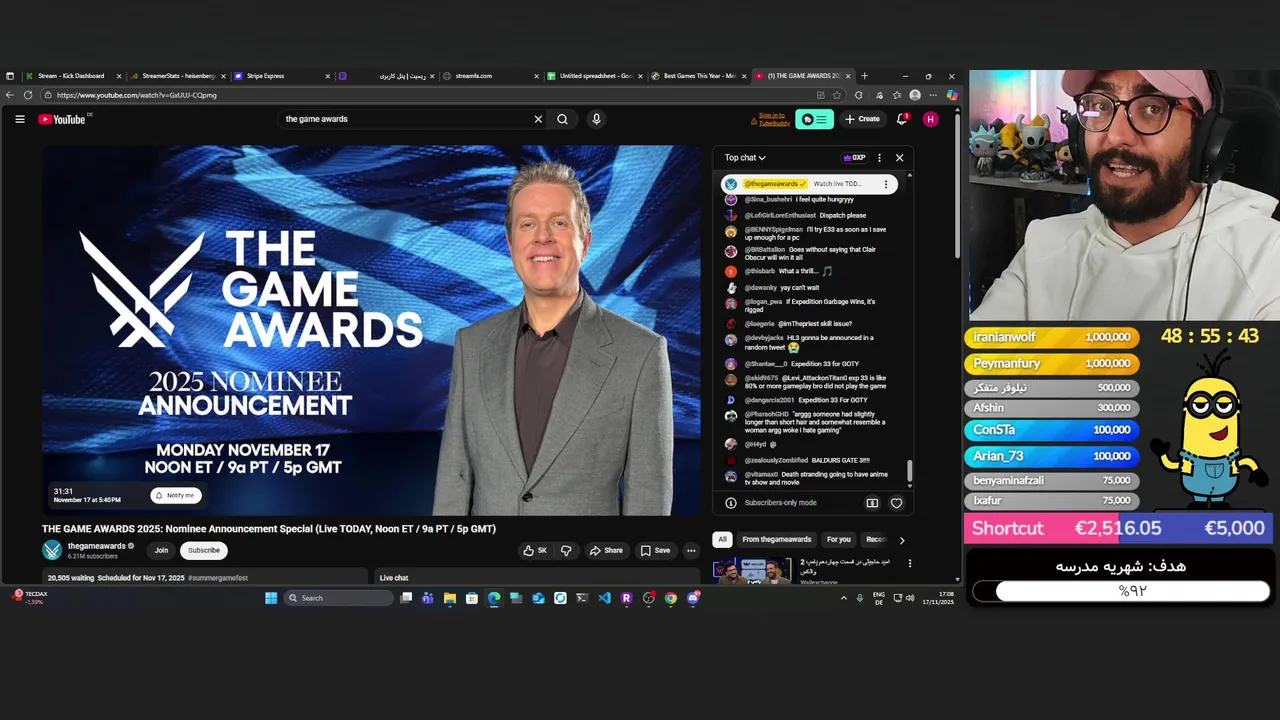This screenshot has height=720, width=1280.
Task: Click the Join membership button
Action: point(161,550)
